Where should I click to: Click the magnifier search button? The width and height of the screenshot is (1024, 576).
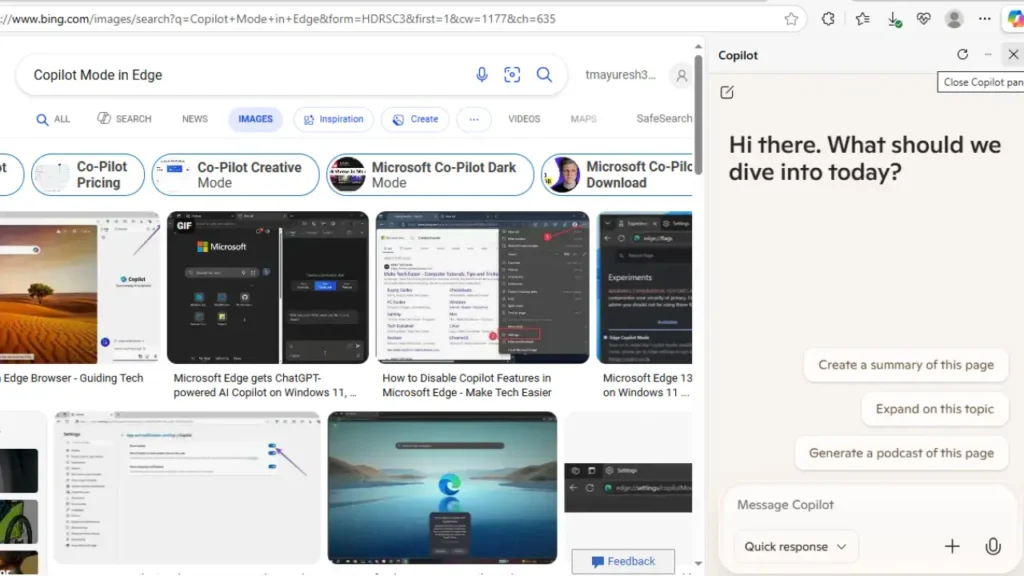click(x=544, y=75)
